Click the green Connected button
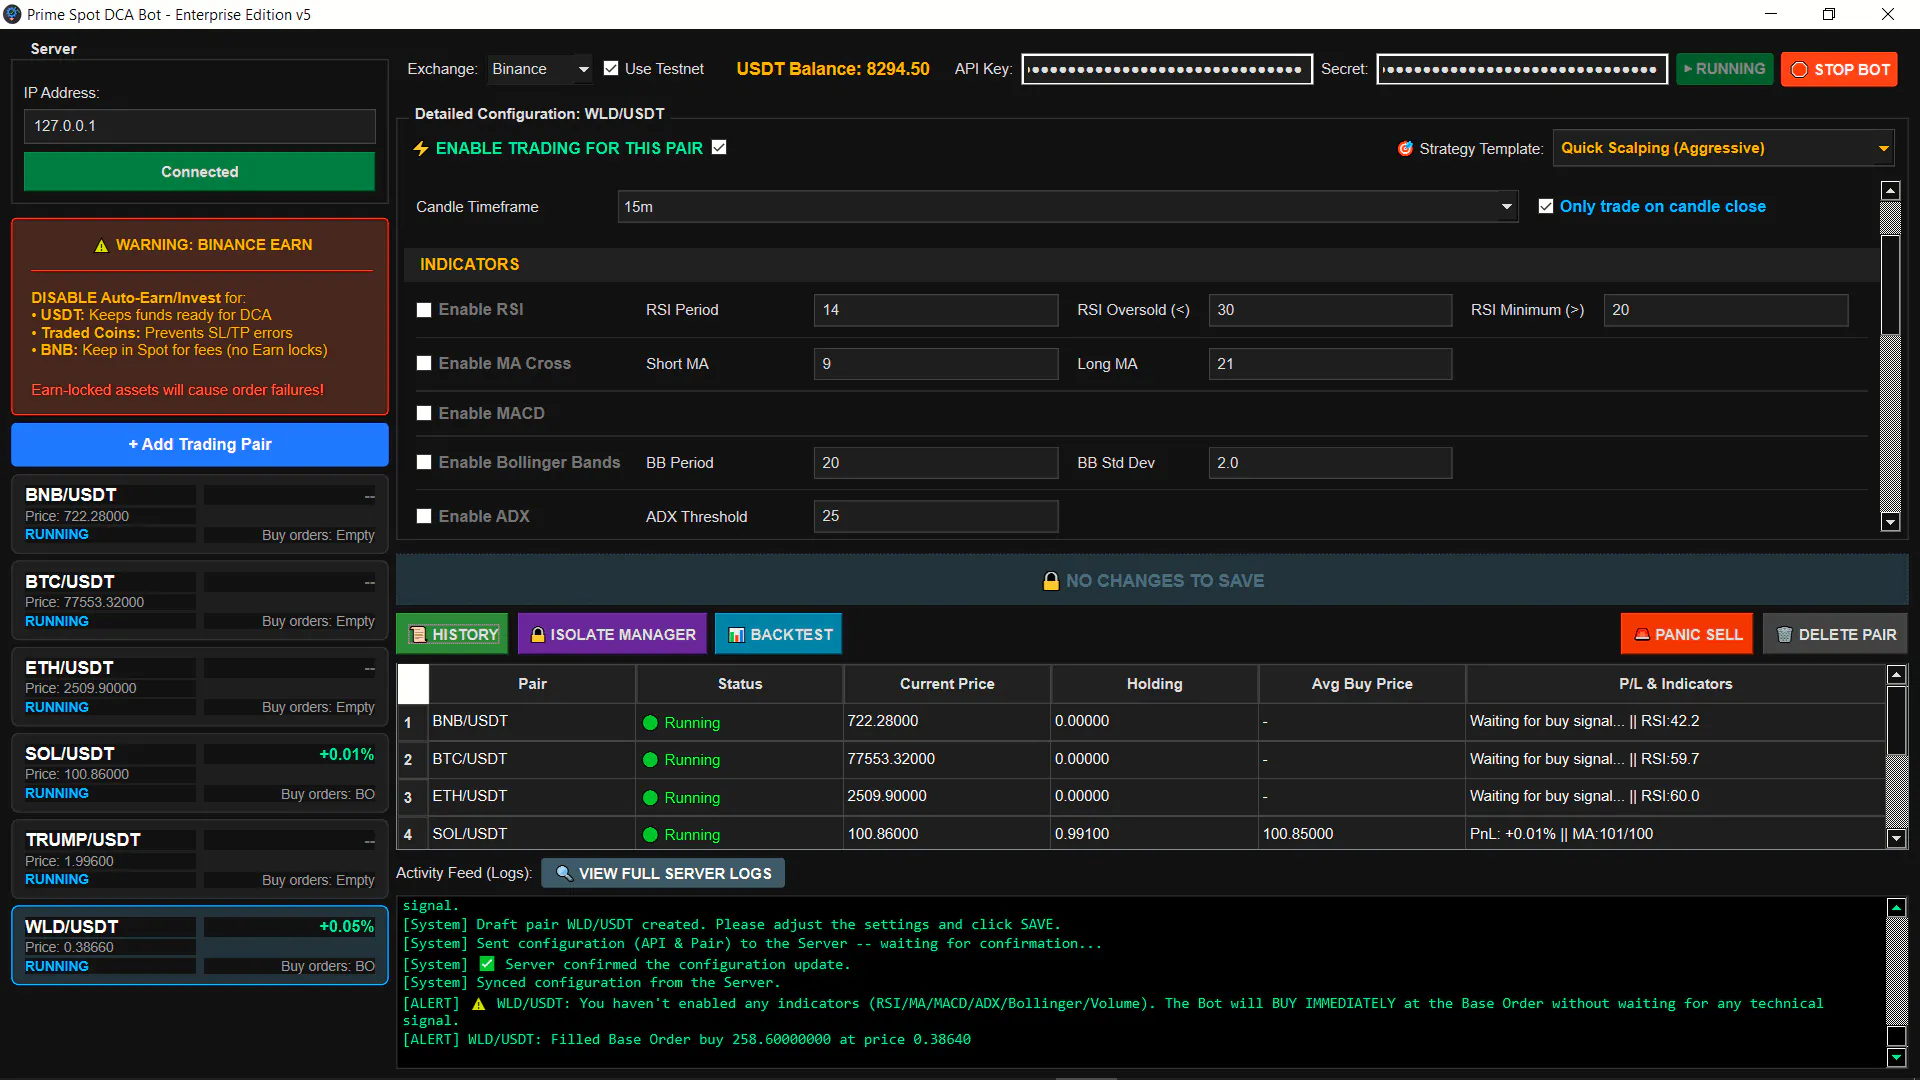Screen dimensions: 1920x1080 click(200, 172)
